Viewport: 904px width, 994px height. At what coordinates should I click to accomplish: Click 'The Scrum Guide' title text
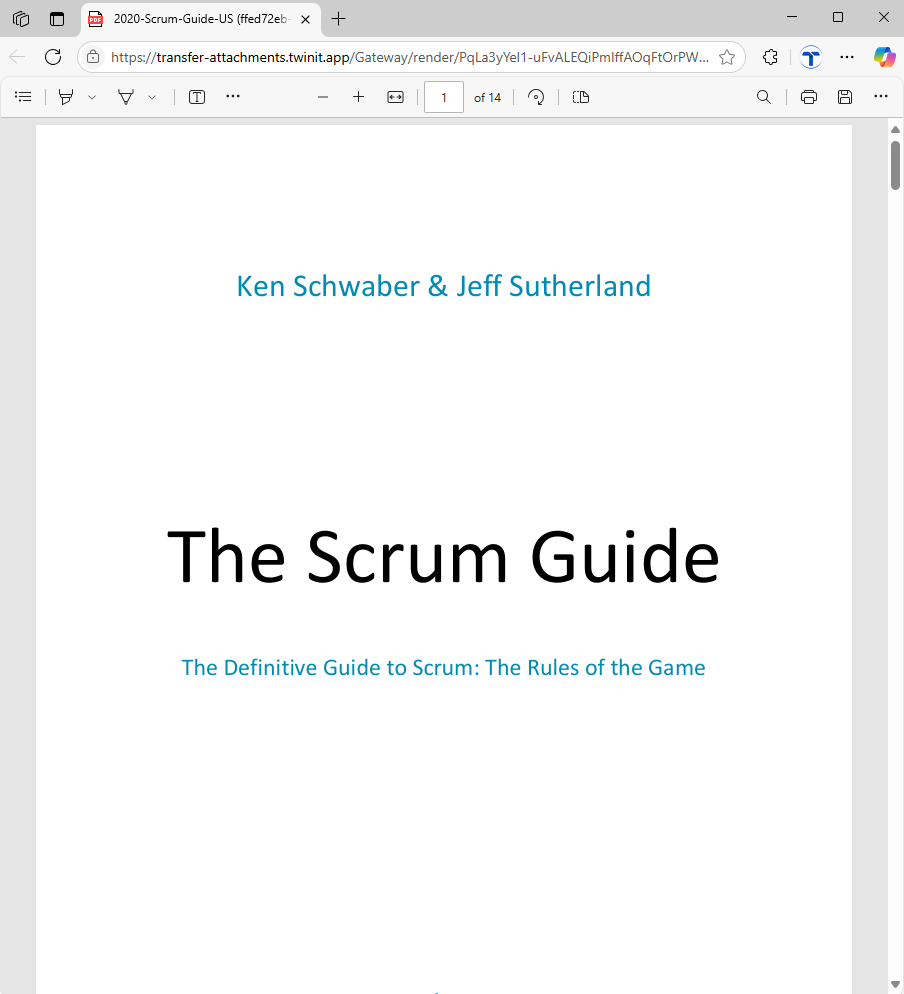pyautogui.click(x=443, y=557)
